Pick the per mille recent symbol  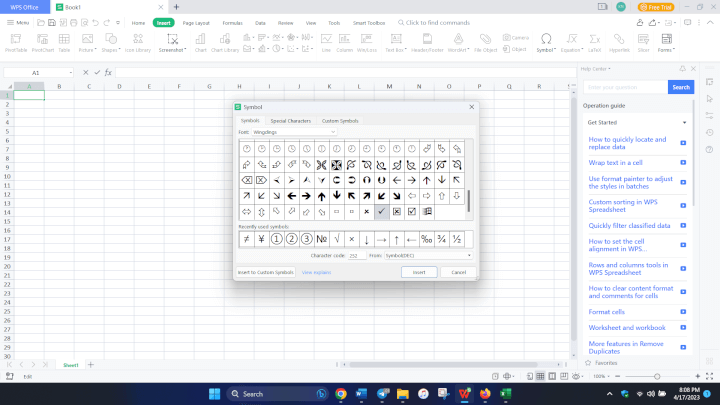pyautogui.click(x=427, y=239)
